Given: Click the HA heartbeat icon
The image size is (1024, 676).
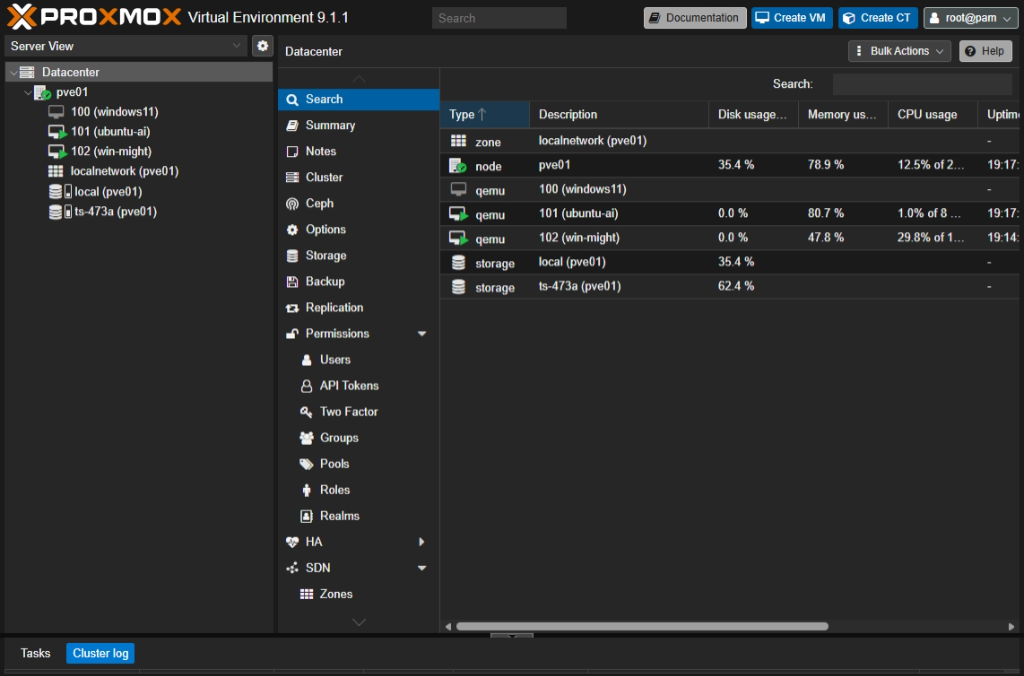Looking at the screenshot, I should (x=292, y=542).
